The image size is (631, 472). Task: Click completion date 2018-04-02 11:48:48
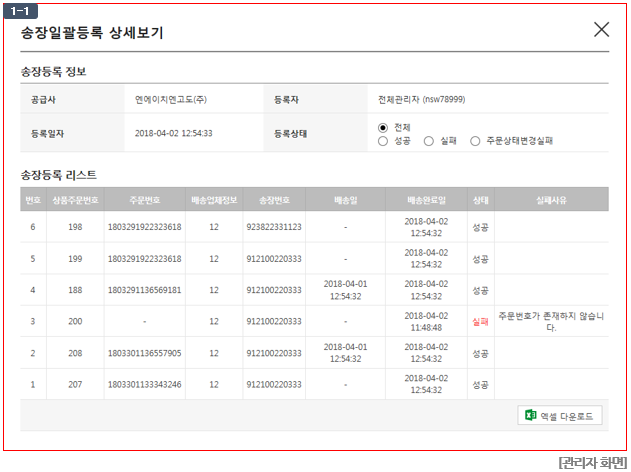[x=426, y=322]
